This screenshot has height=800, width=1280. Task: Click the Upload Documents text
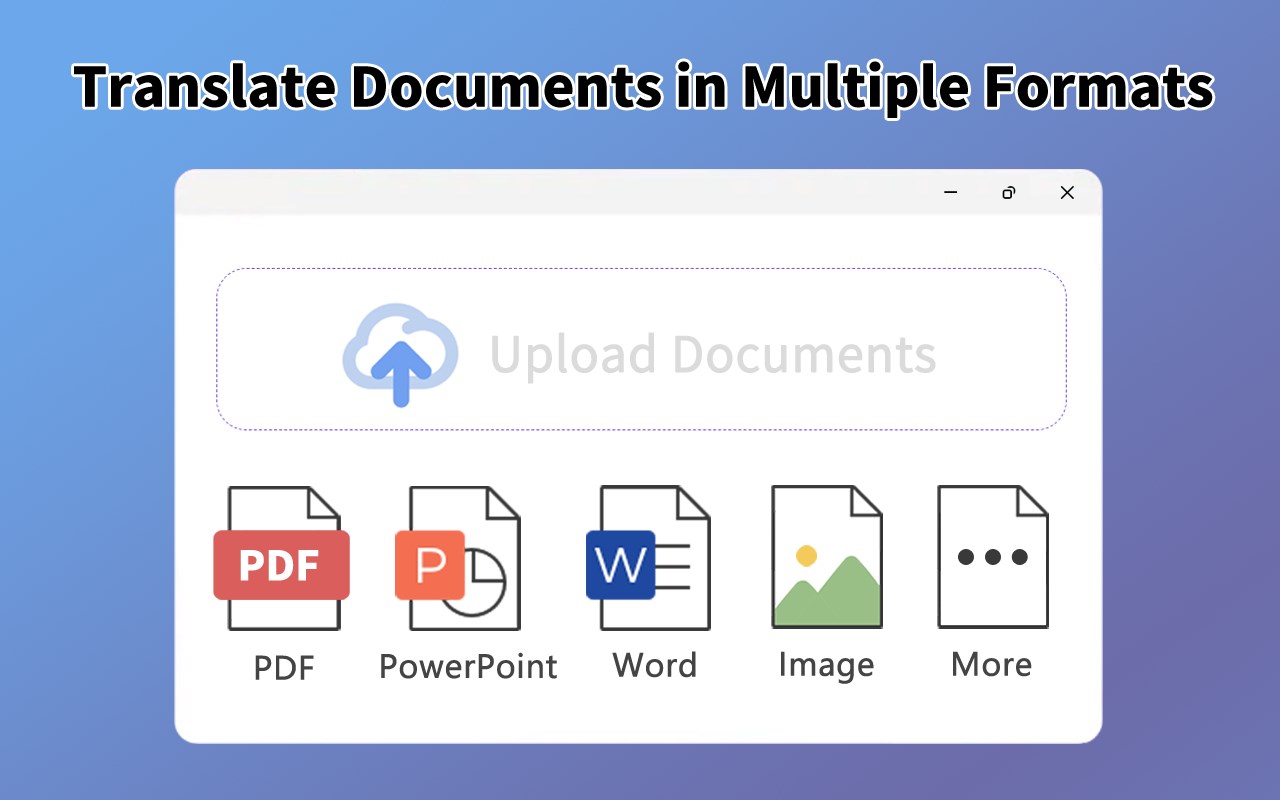click(x=713, y=355)
